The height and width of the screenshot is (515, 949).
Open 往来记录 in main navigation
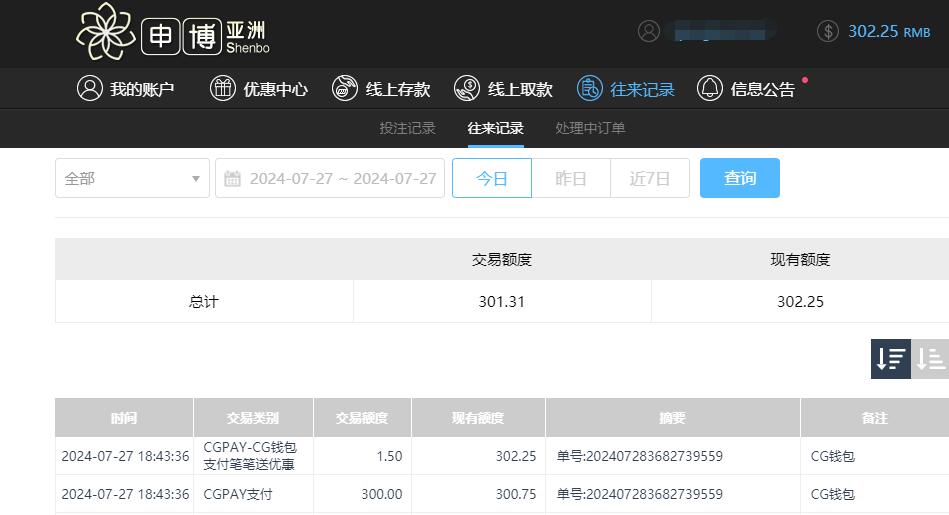click(626, 89)
